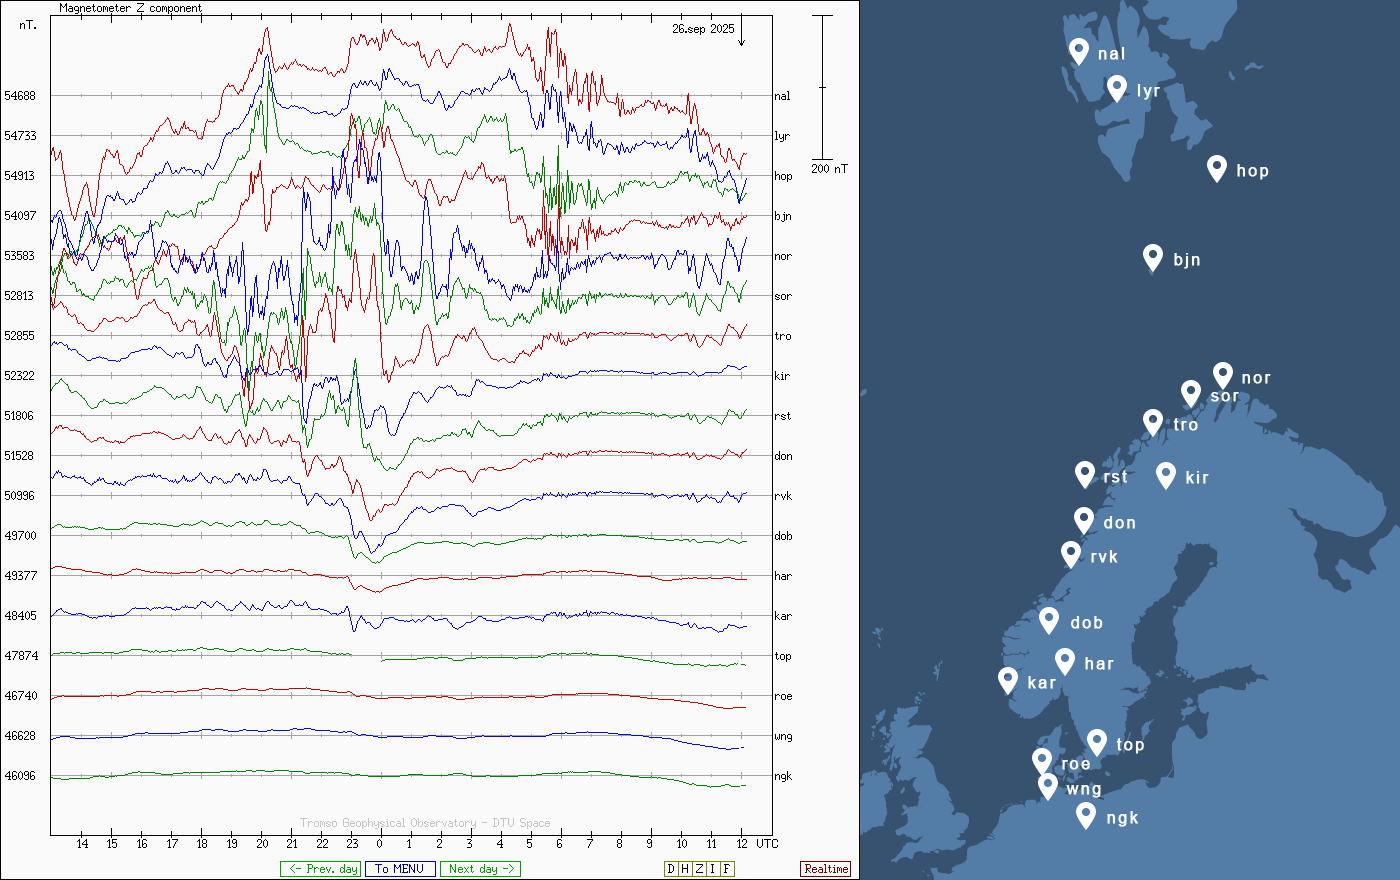Click the tro station map marker

[1153, 422]
